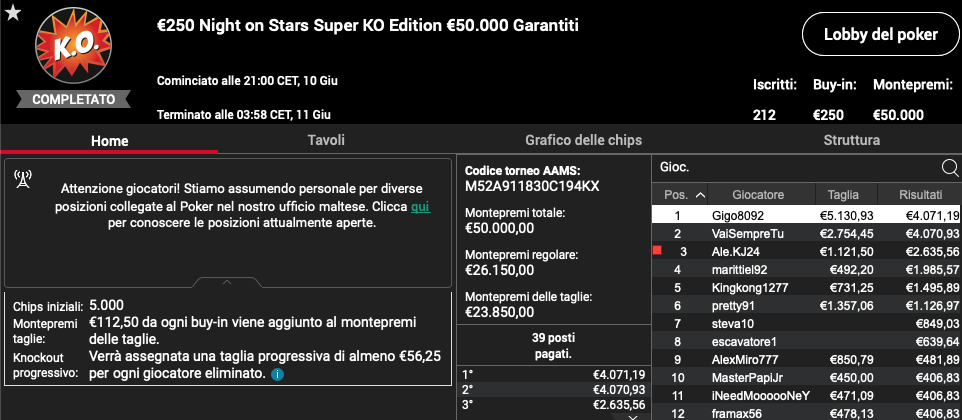Viewport: 962px width, 420px height.
Task: Sort players by Taglia column
Action: click(x=843, y=195)
